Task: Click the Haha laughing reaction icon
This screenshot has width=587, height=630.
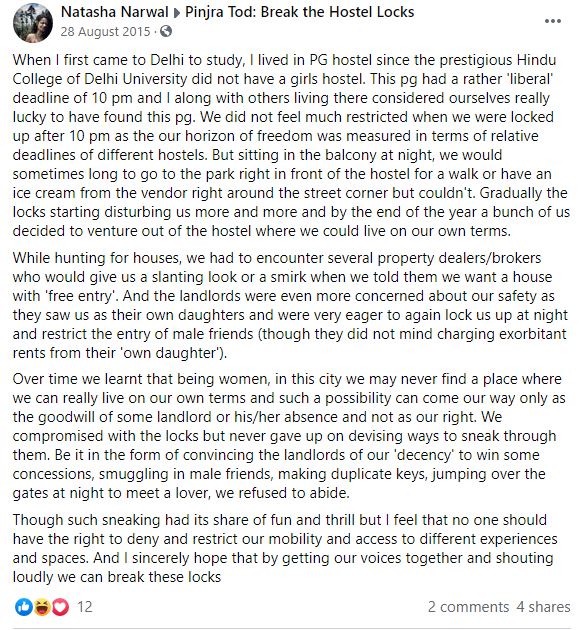Action: (42, 607)
